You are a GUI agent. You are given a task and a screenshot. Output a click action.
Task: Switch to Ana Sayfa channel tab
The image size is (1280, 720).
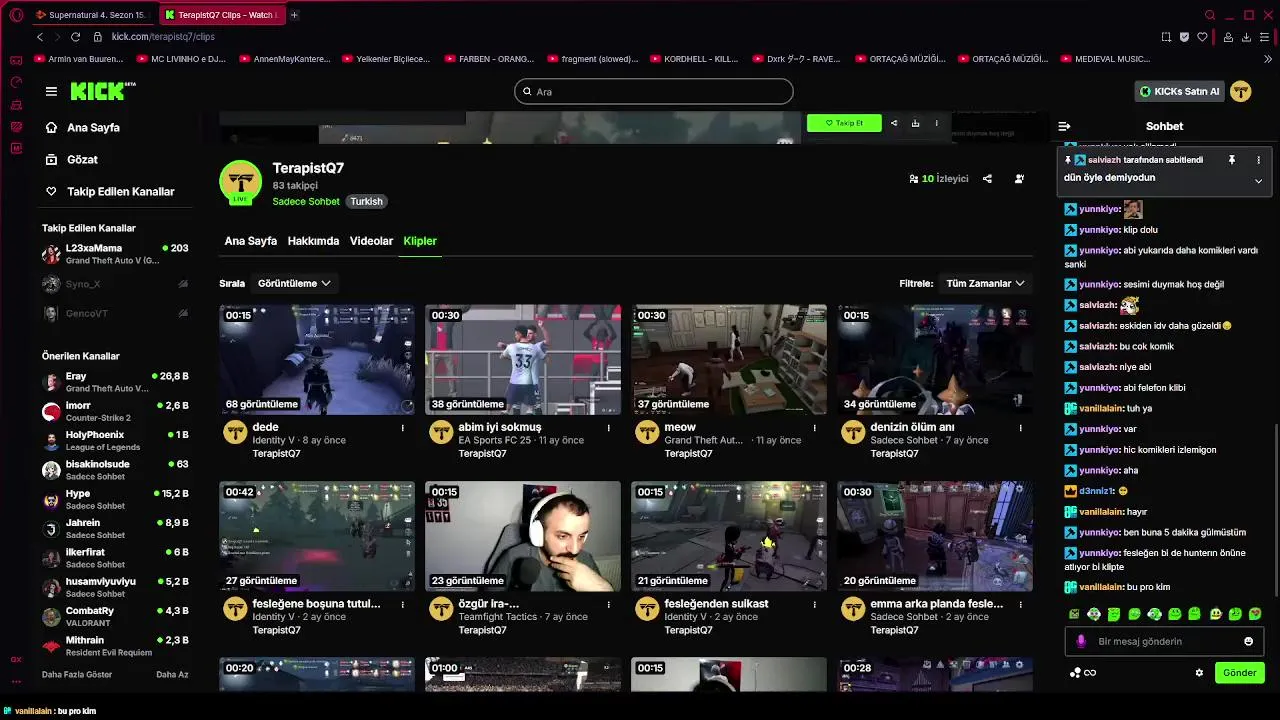(250, 241)
